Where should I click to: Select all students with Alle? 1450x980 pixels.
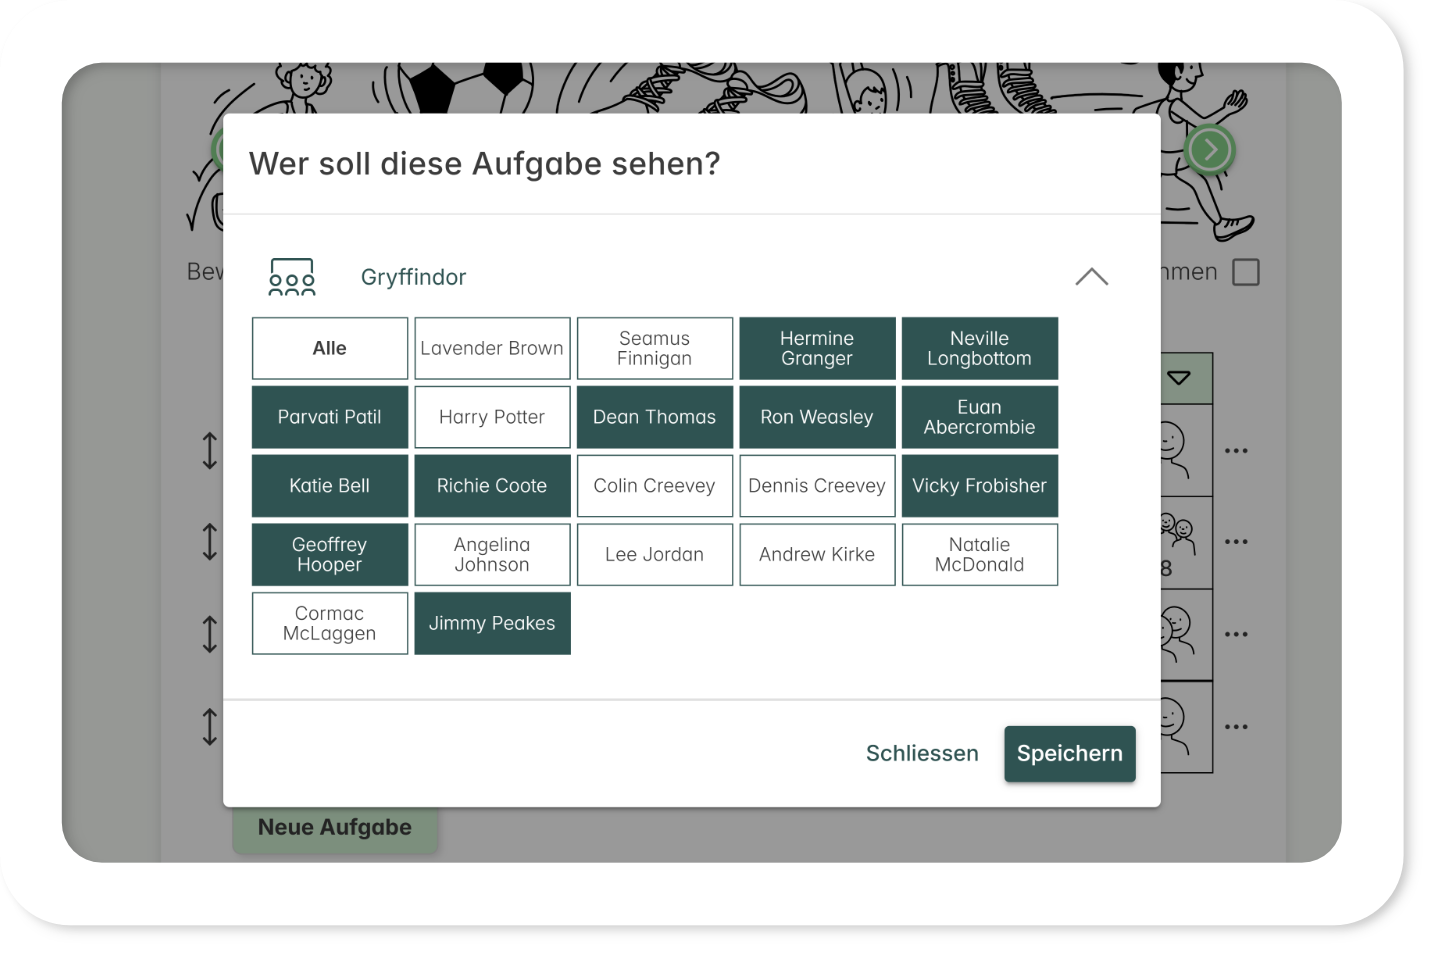[330, 348]
